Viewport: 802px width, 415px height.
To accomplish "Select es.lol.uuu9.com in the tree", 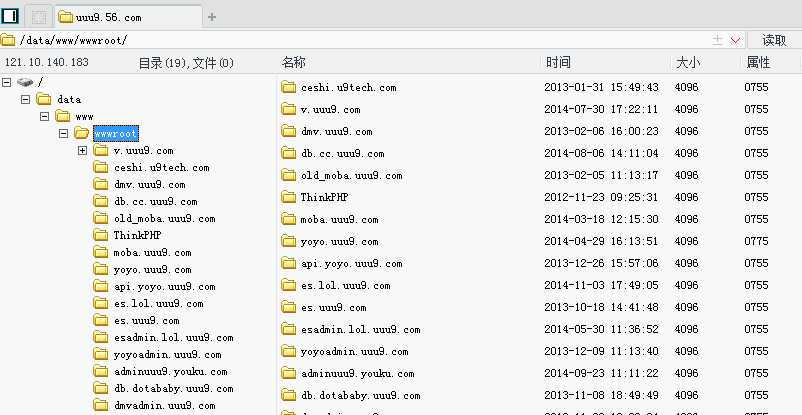I will tap(159, 303).
